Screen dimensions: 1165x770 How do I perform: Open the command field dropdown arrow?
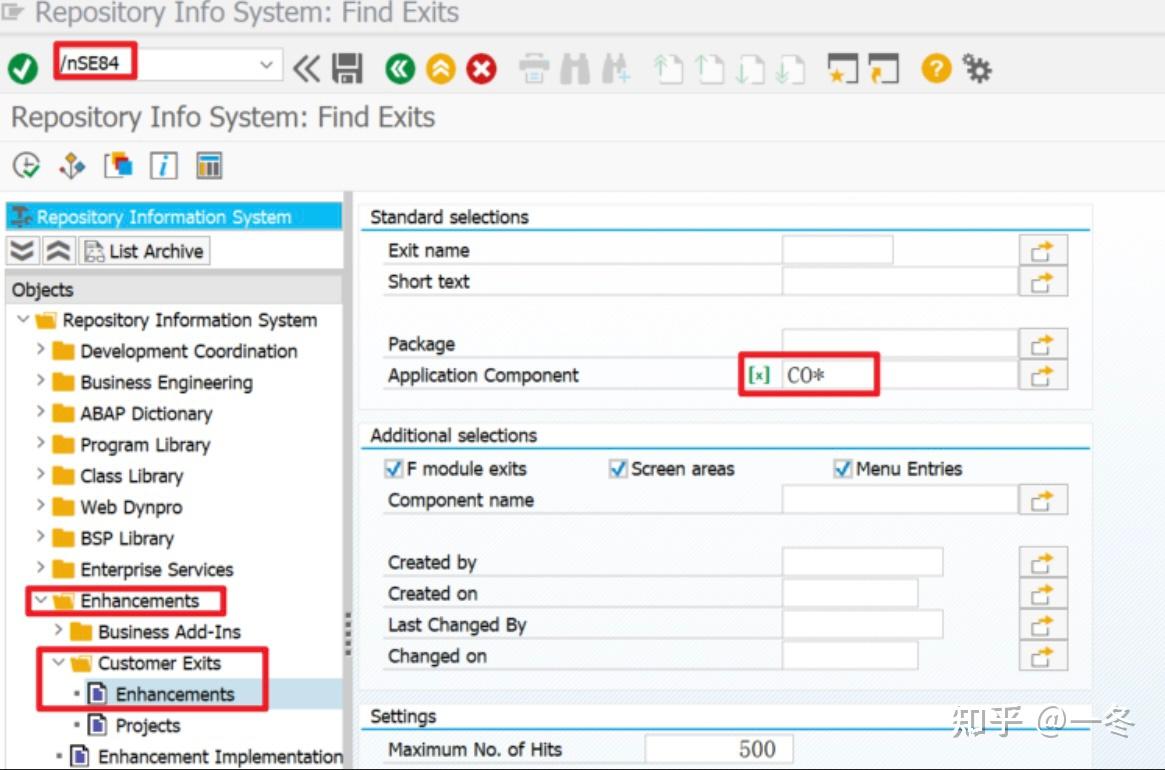(x=267, y=67)
